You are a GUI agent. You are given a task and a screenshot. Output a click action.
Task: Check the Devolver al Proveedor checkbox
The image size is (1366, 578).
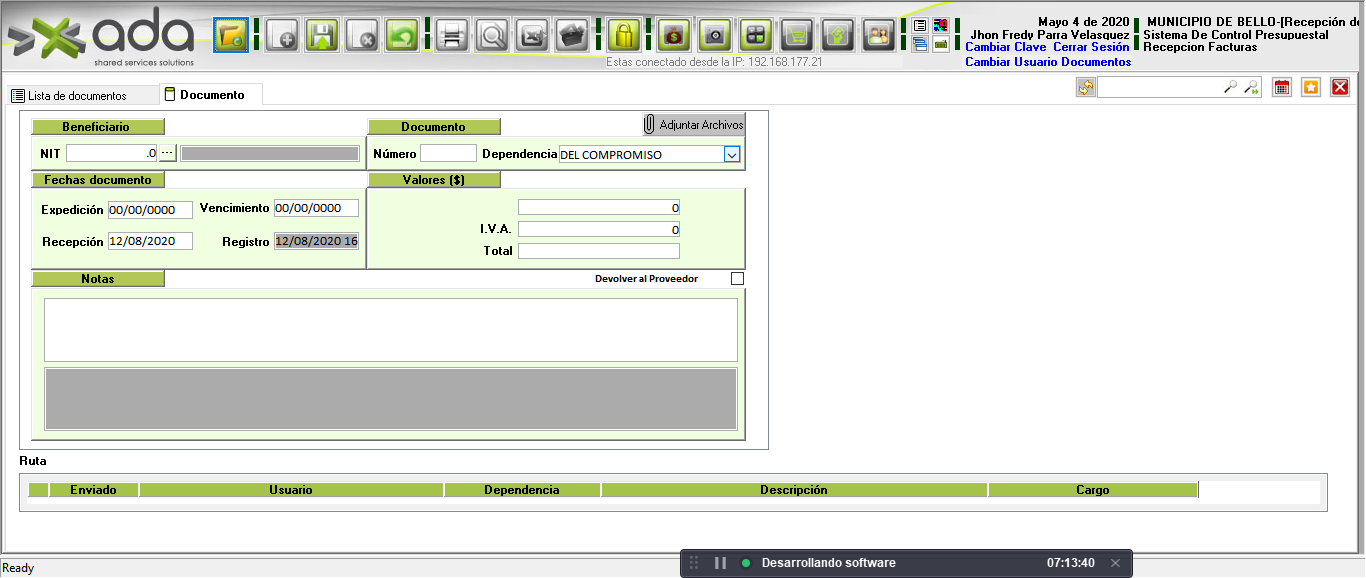pyautogui.click(x=738, y=279)
